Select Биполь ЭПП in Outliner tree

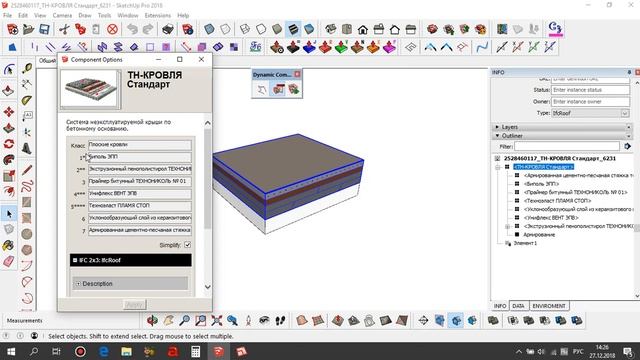tap(541, 184)
